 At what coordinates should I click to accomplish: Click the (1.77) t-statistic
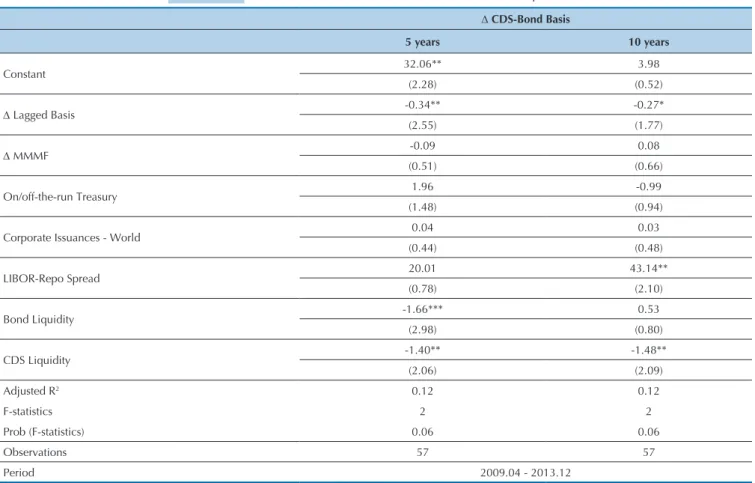point(649,125)
